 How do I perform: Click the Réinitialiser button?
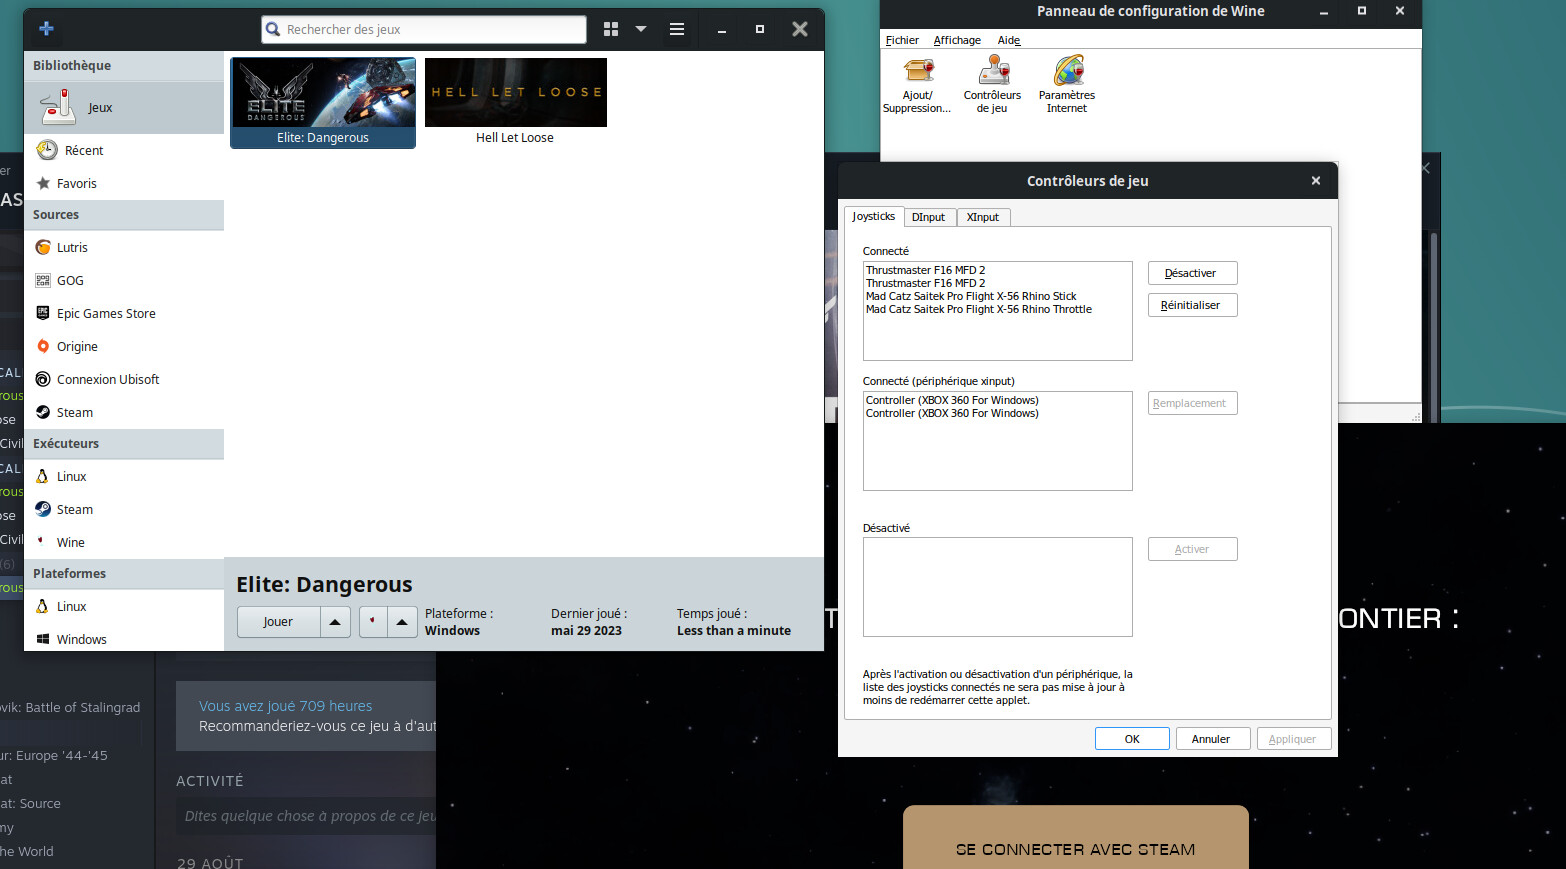[x=1192, y=305]
